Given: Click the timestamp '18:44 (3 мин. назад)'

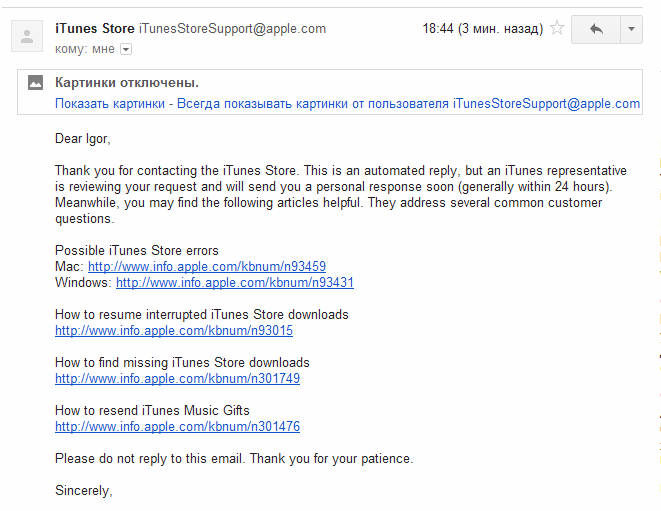Looking at the screenshot, I should [483, 29].
